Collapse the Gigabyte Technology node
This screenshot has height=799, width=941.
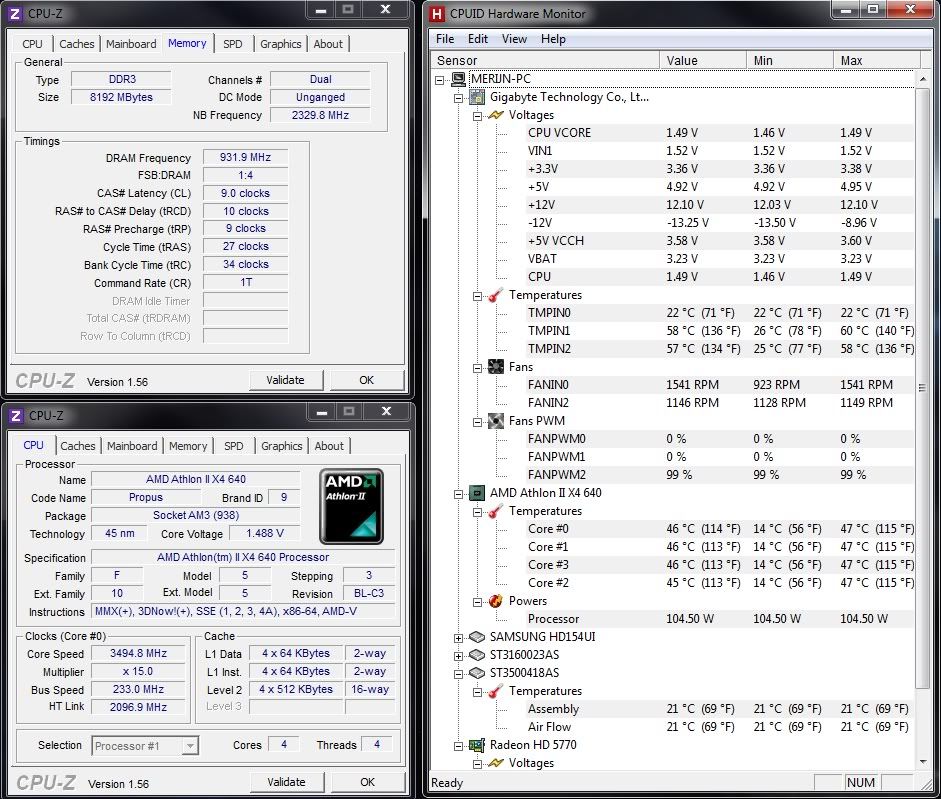pyautogui.click(x=458, y=98)
